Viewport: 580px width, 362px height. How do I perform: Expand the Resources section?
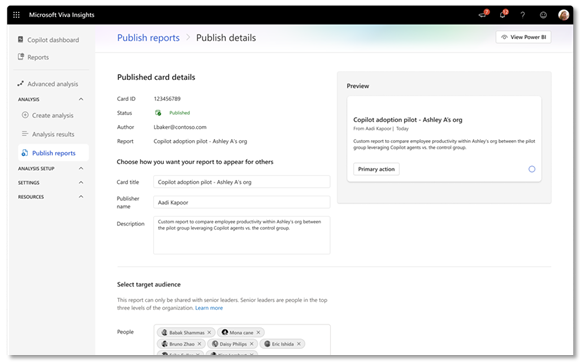click(x=81, y=196)
